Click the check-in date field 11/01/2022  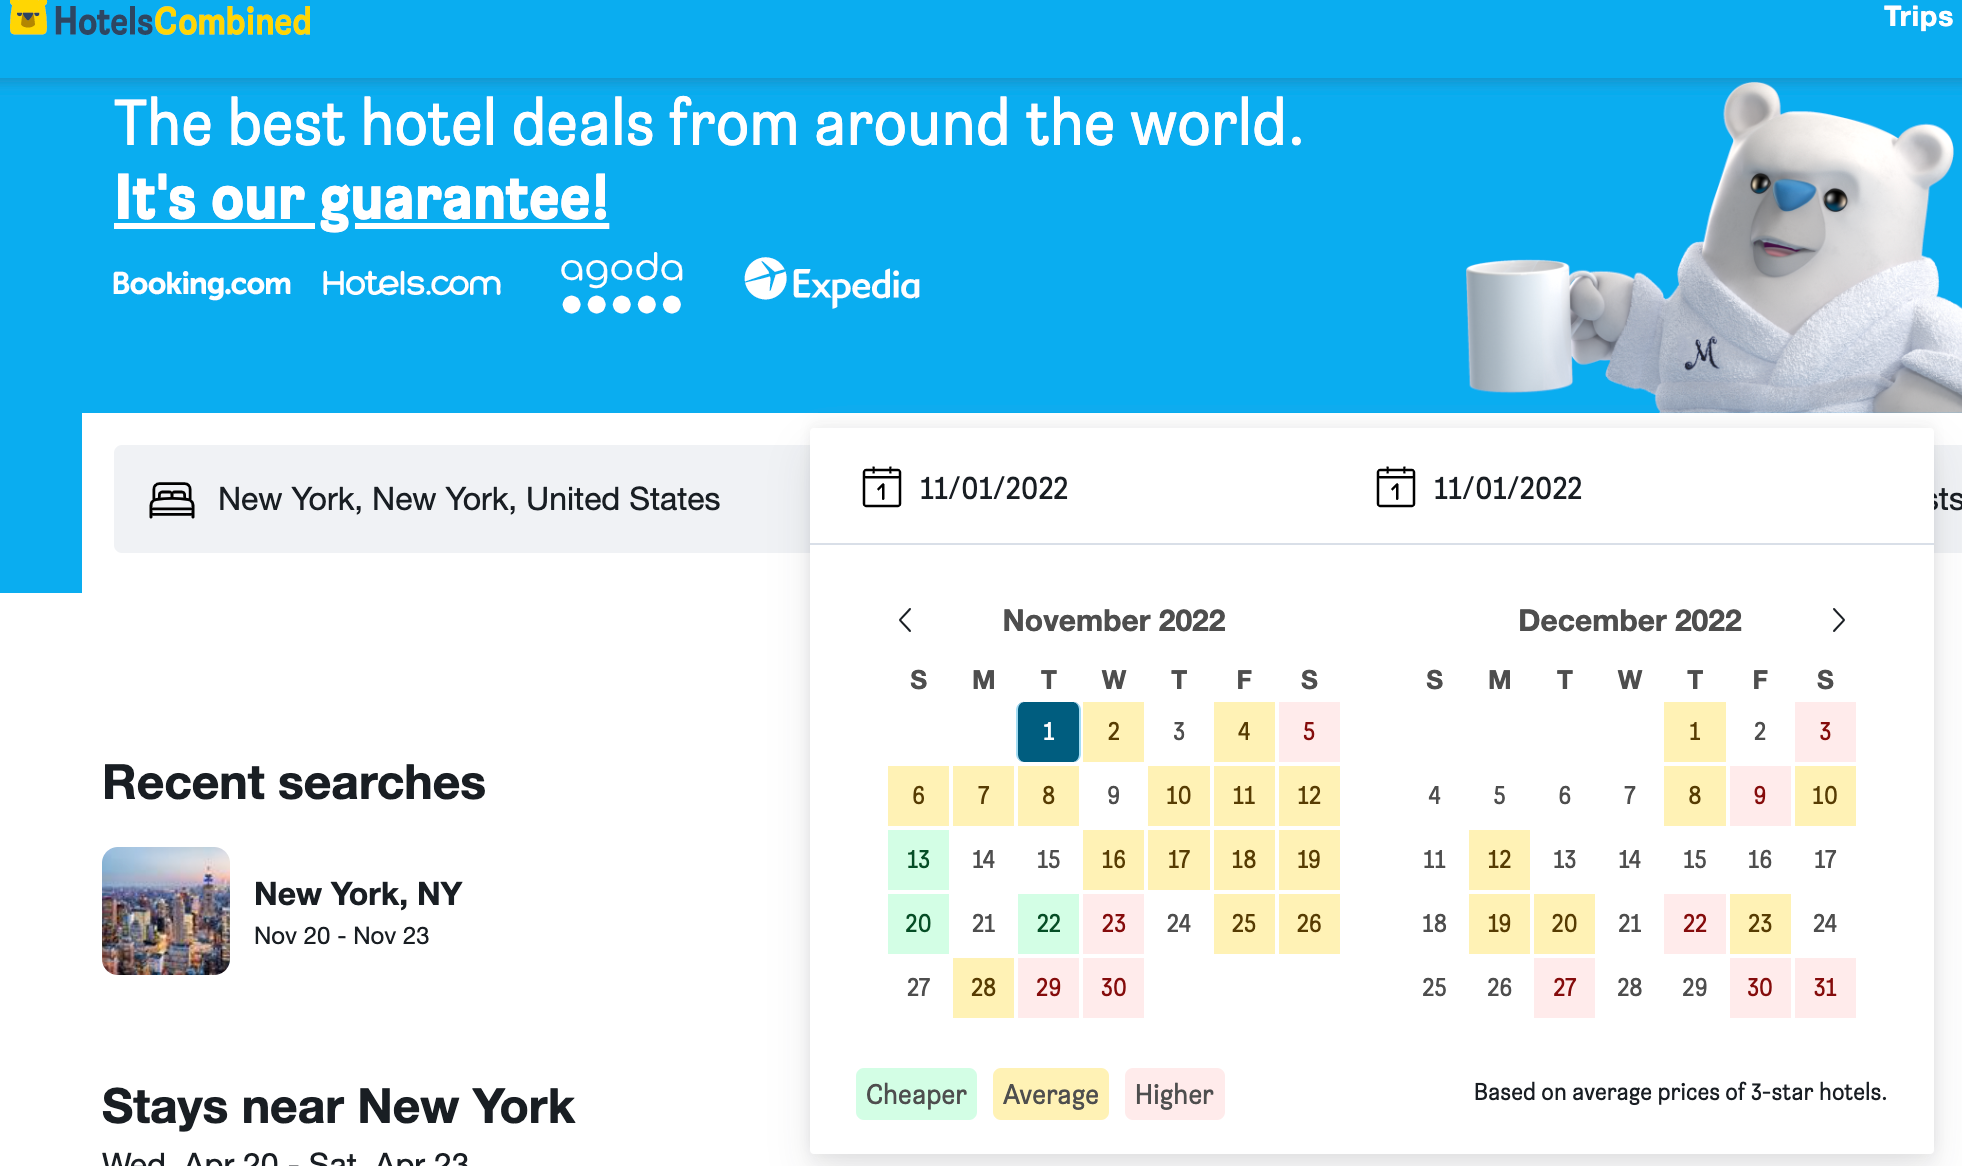click(993, 488)
